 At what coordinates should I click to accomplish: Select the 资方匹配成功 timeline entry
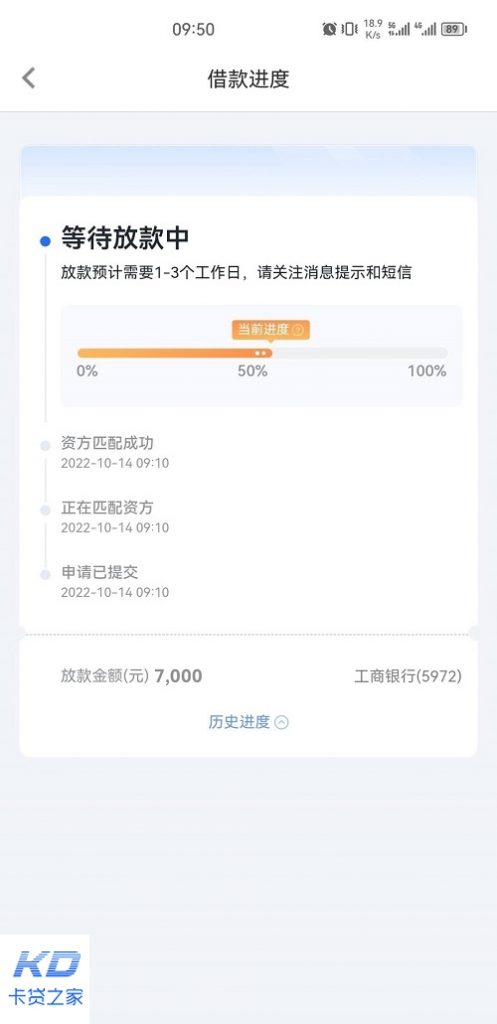tap(115, 453)
